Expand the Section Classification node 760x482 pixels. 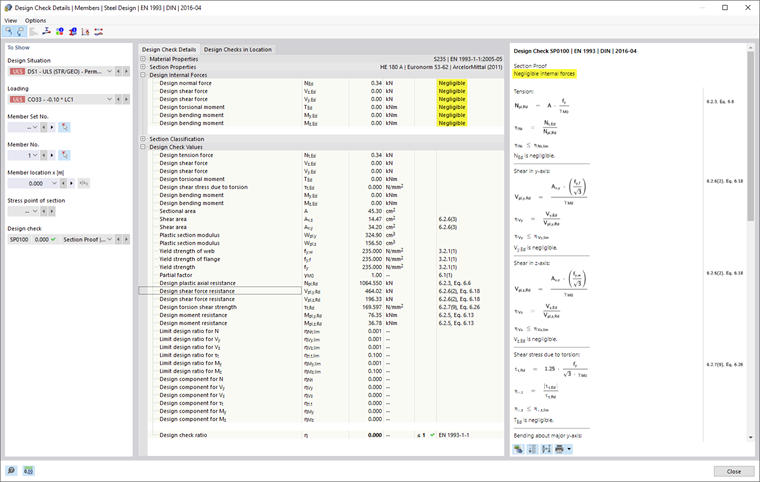click(143, 139)
